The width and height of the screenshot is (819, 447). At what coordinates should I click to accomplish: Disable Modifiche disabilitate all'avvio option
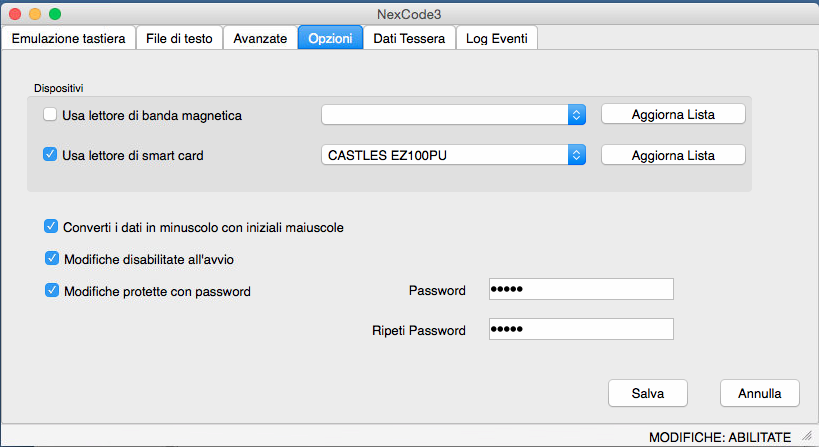click(51, 259)
